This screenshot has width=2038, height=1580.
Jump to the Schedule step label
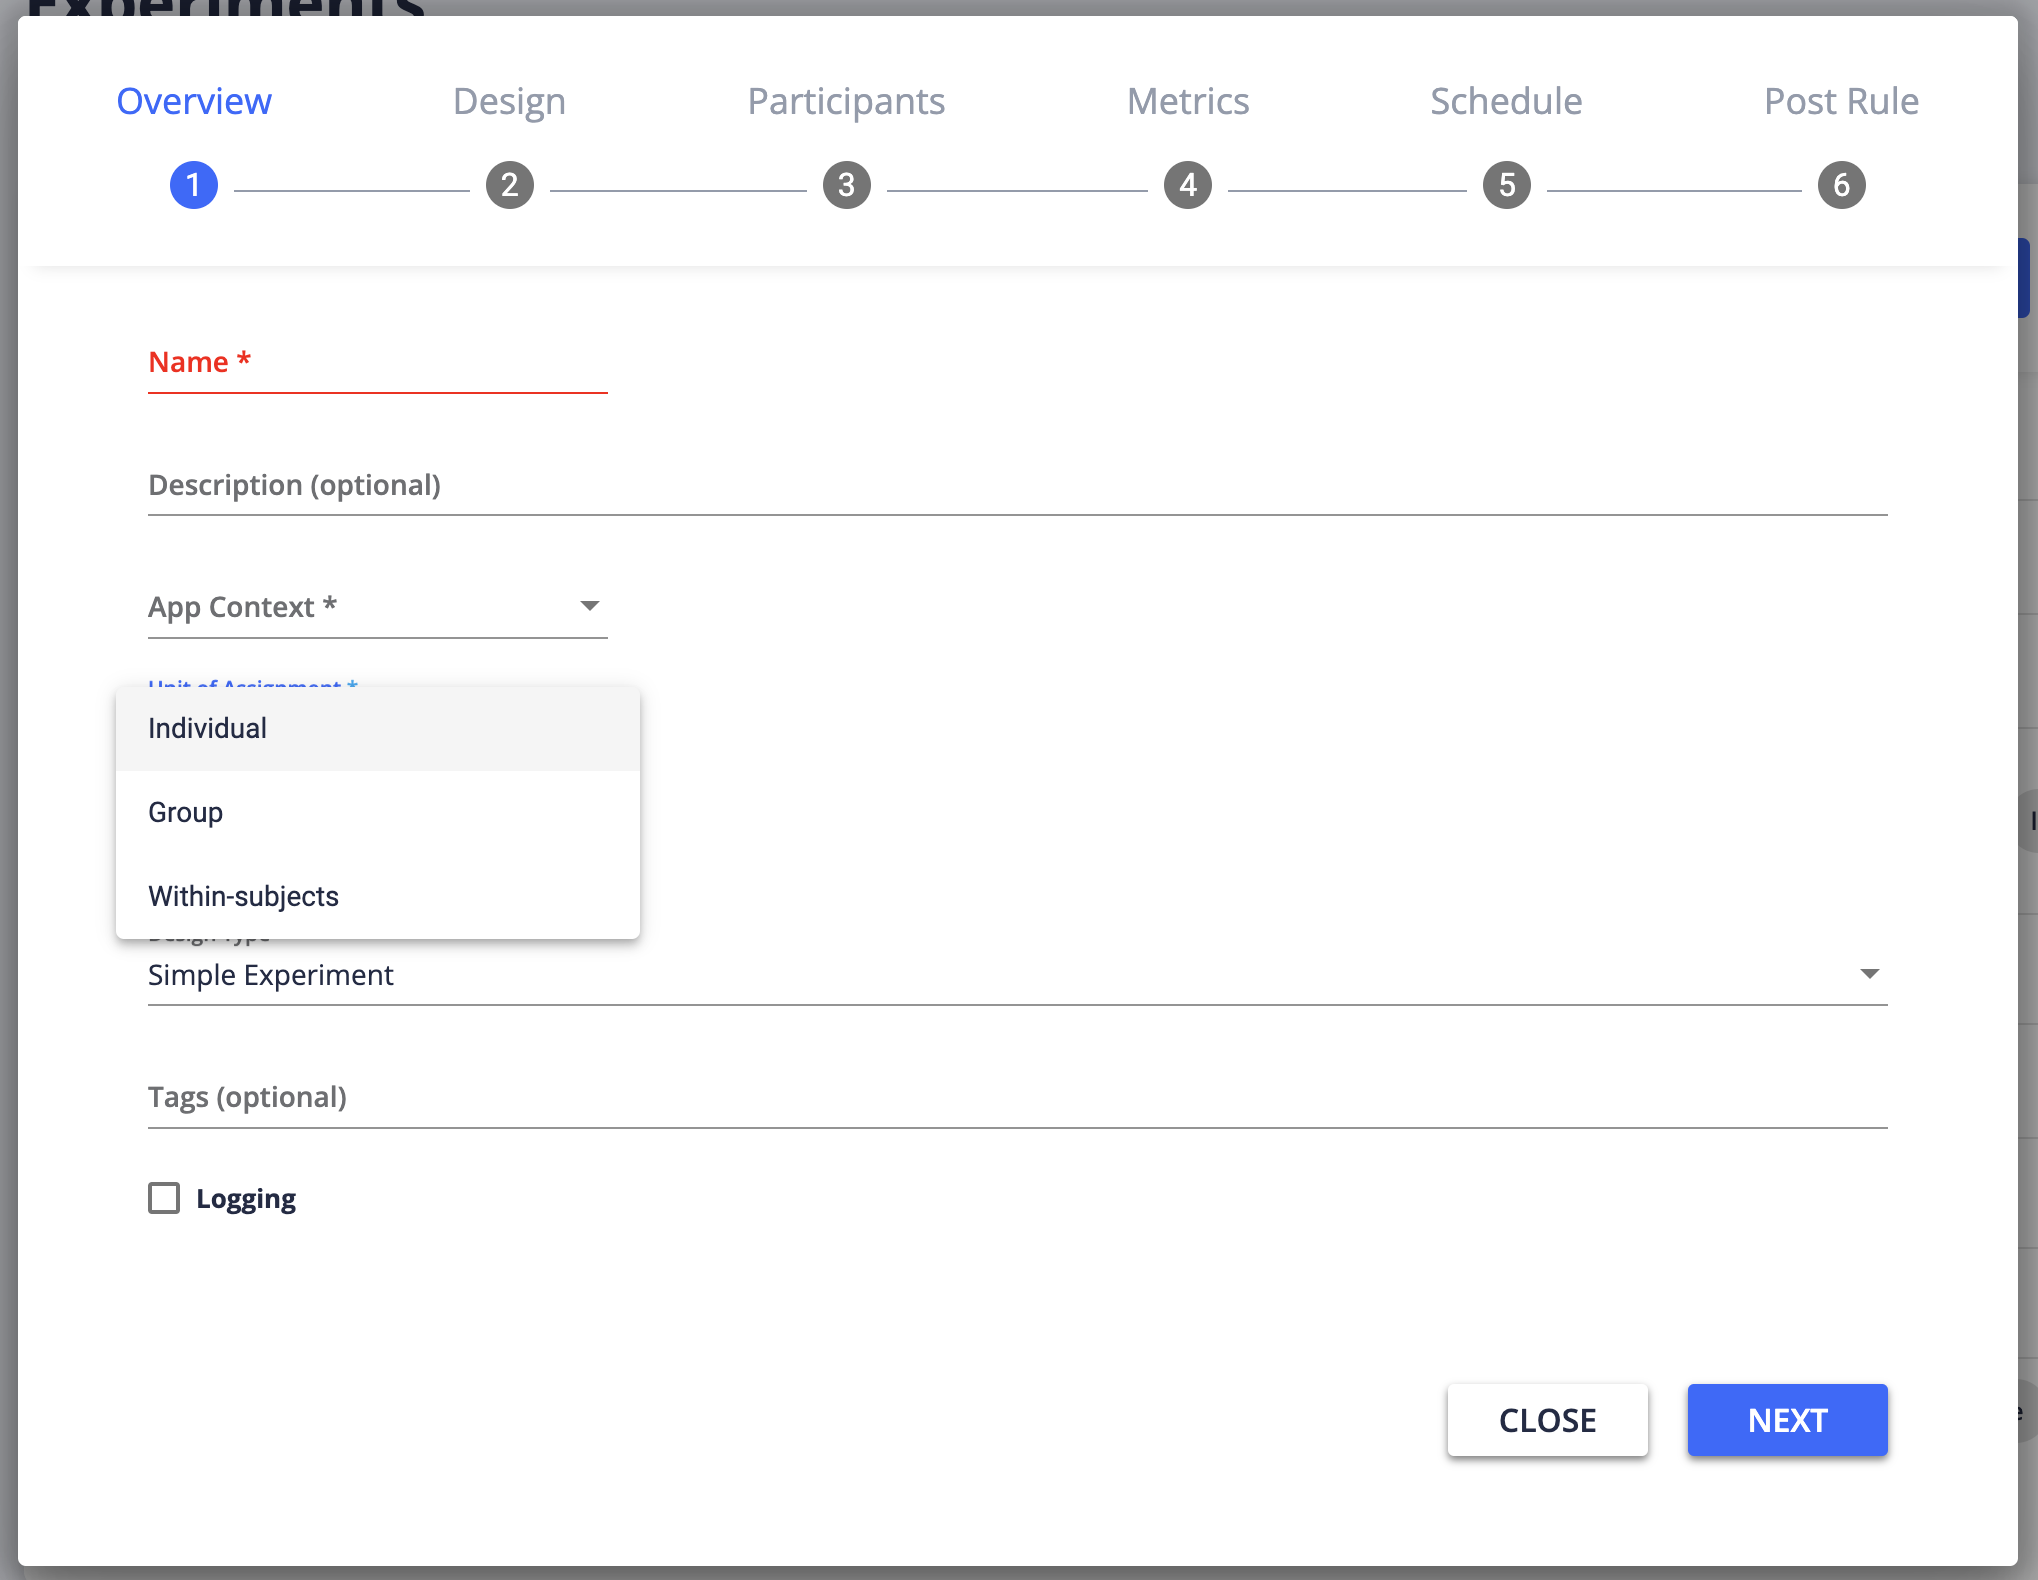point(1506,101)
